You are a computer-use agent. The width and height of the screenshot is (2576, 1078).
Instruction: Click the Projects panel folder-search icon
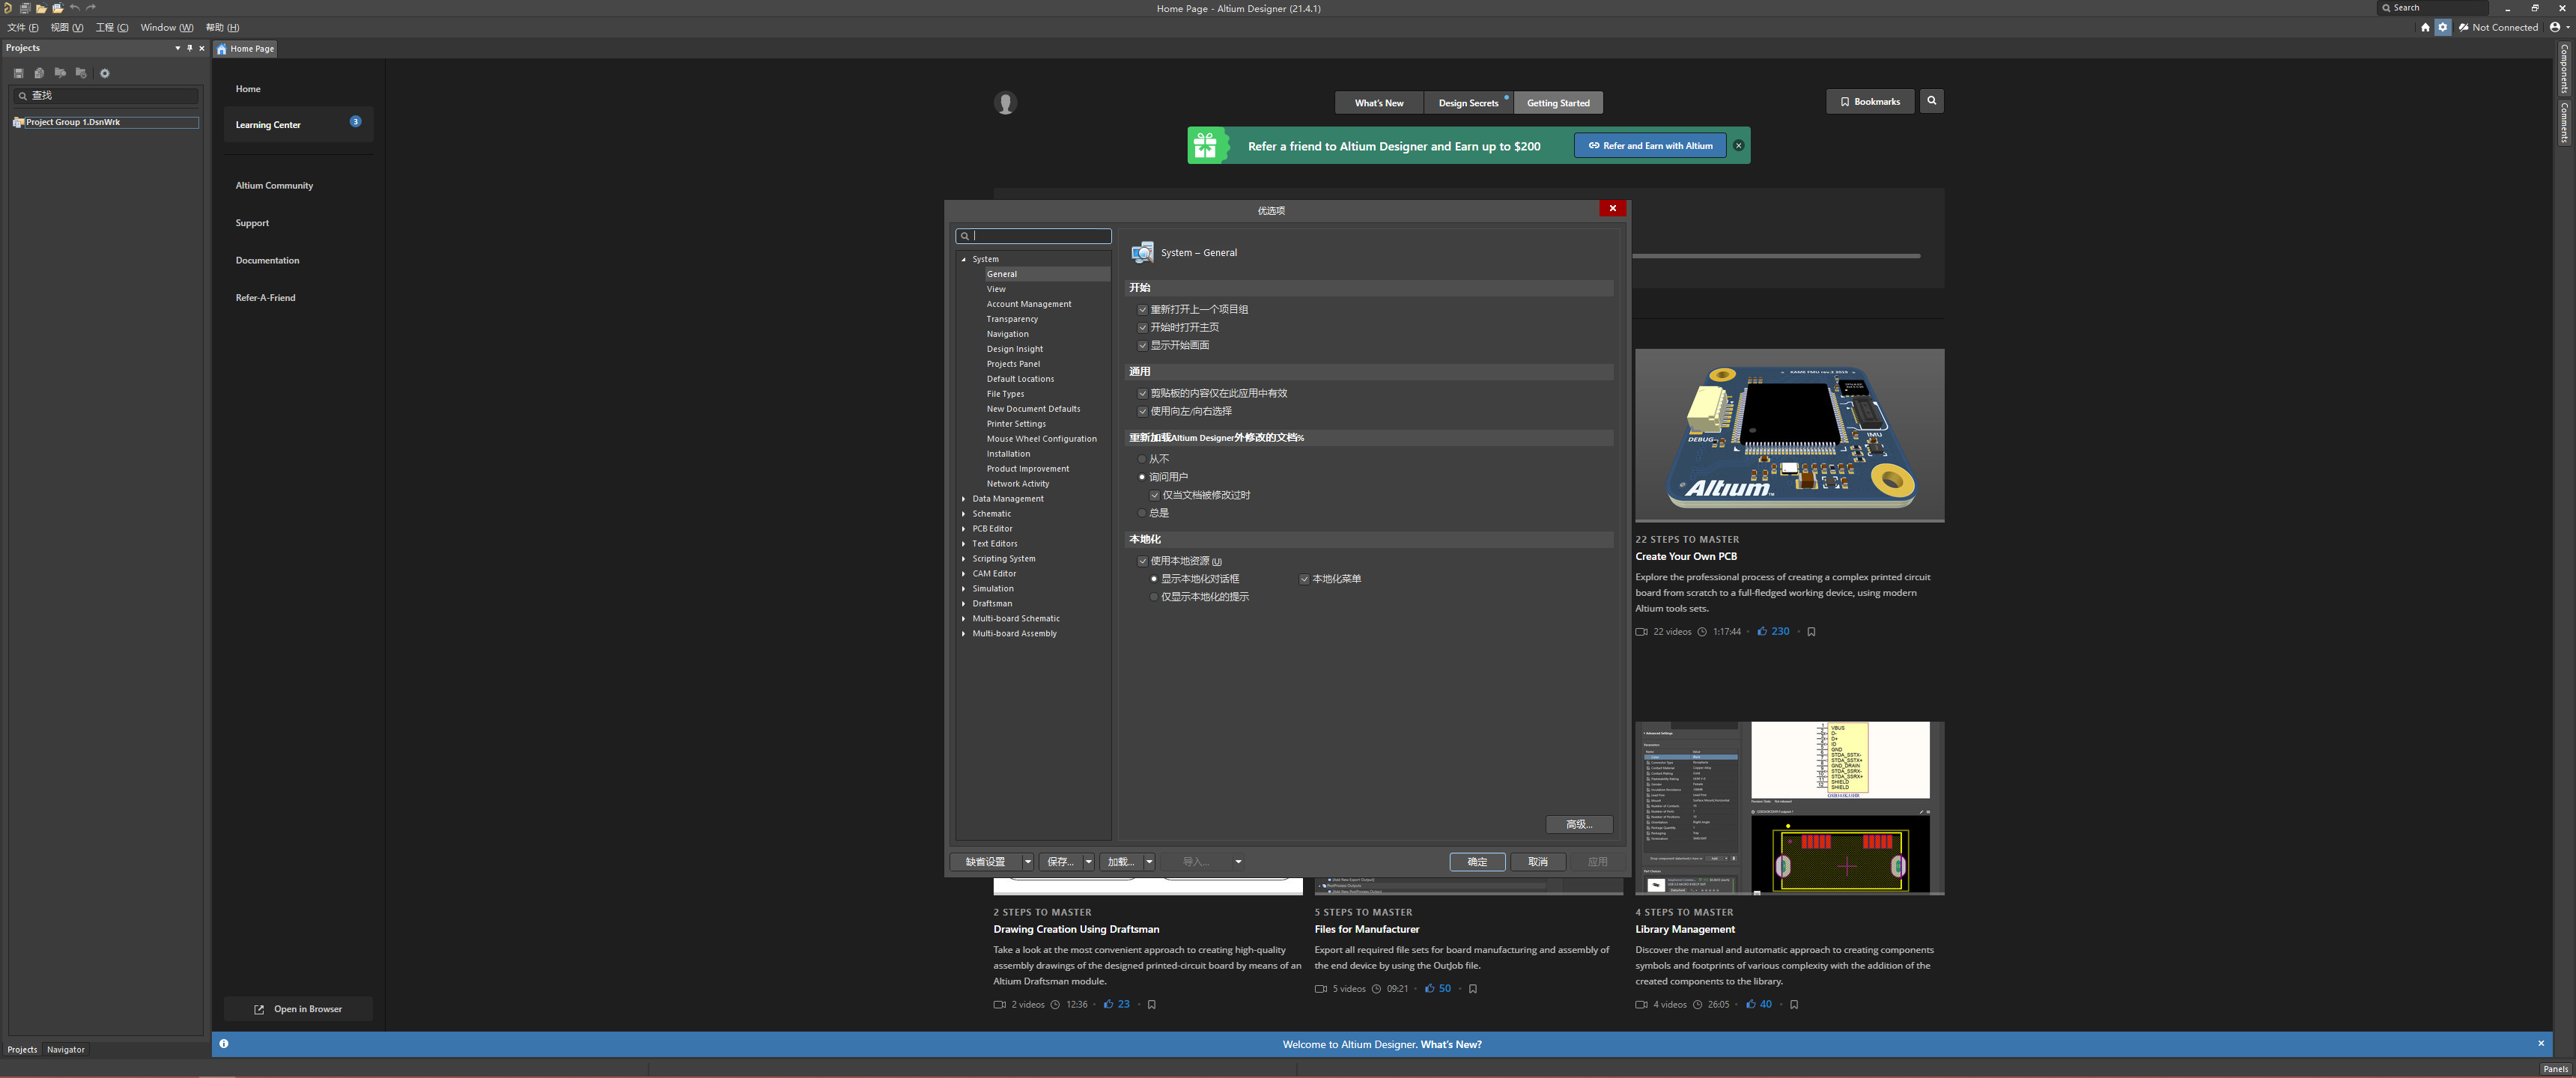click(60, 73)
